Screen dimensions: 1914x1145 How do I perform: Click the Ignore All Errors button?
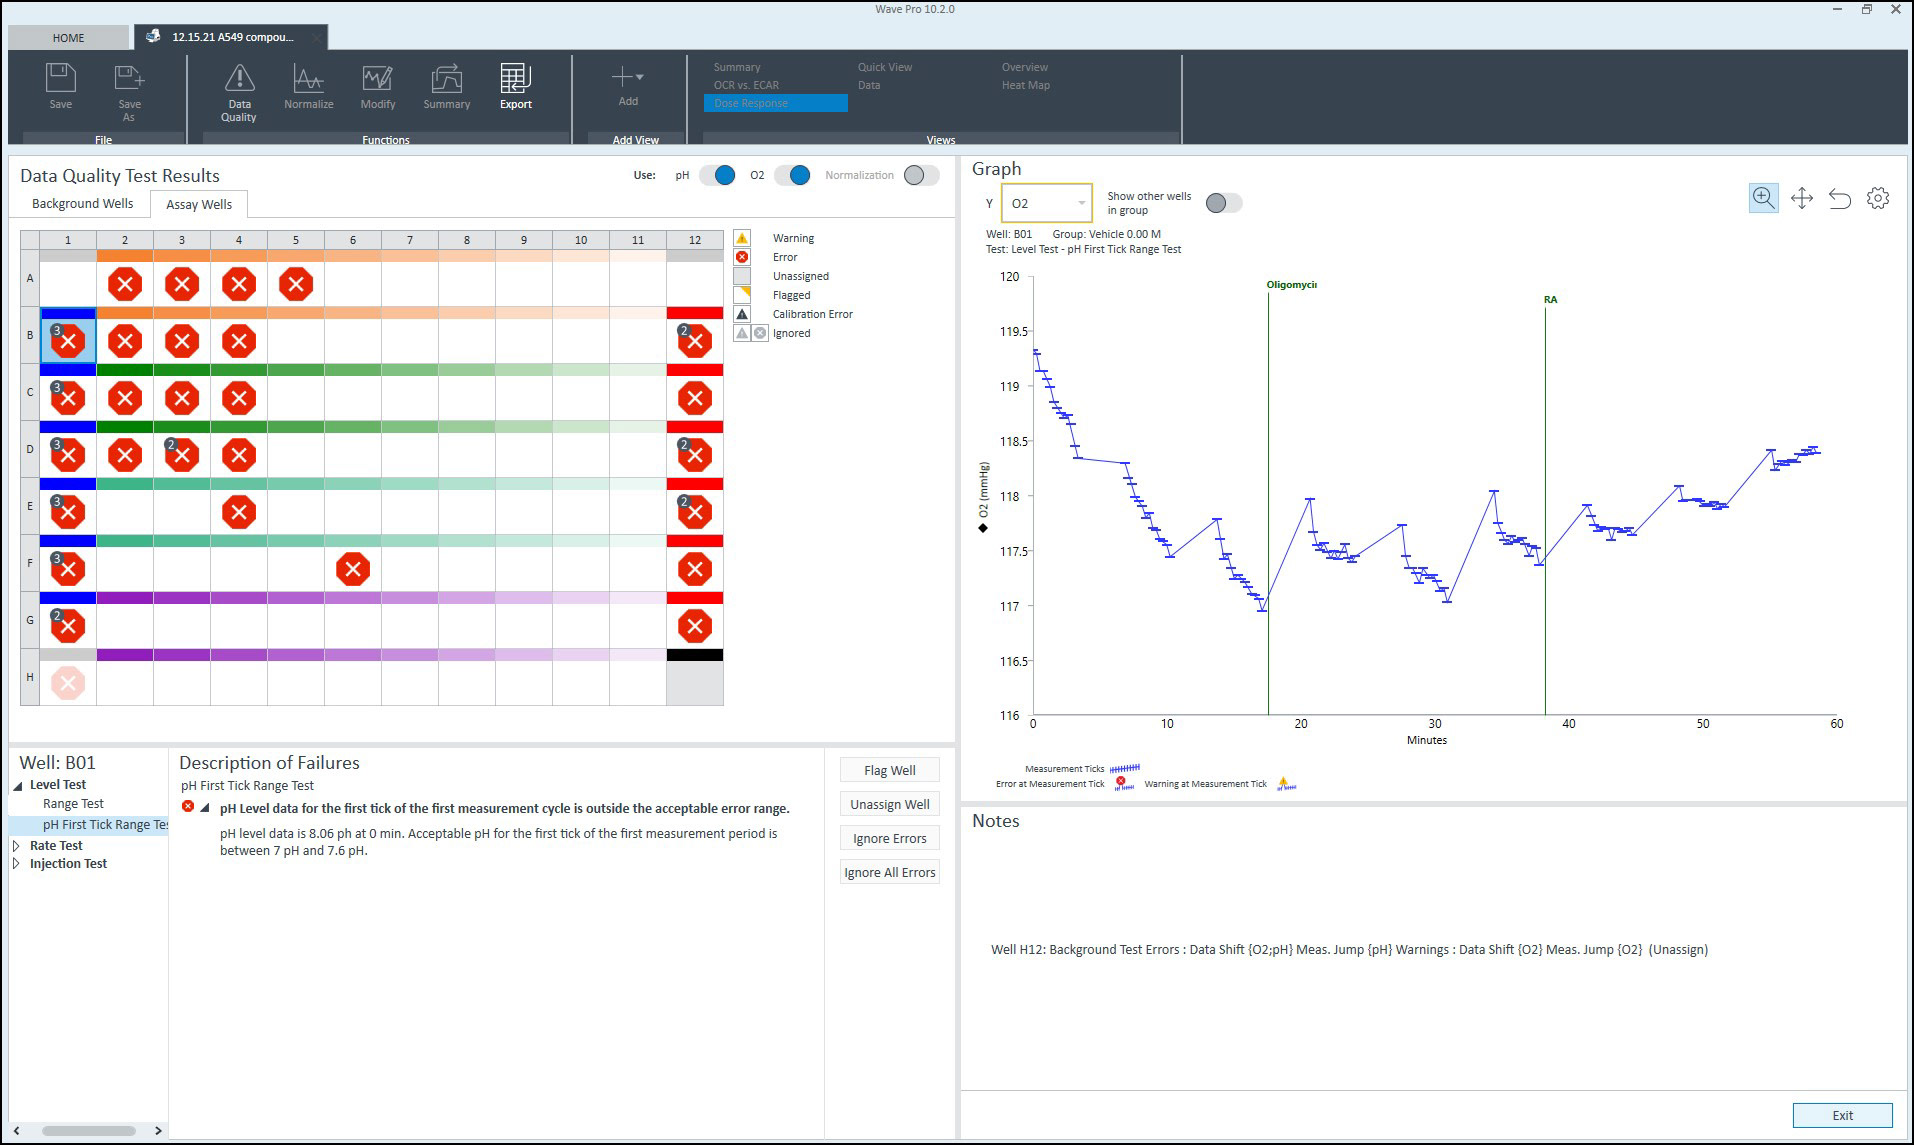click(x=890, y=872)
